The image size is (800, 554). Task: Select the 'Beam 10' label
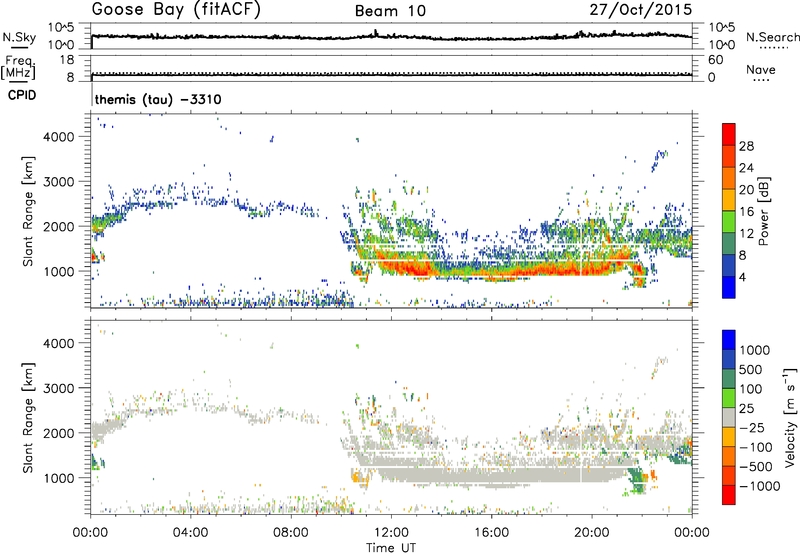point(390,11)
